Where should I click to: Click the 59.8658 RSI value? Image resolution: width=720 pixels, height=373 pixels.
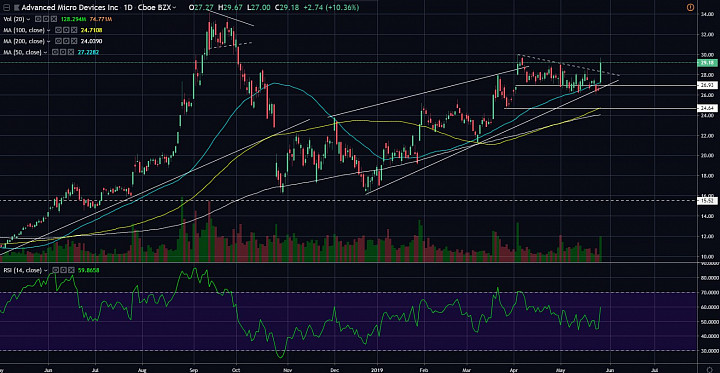tap(89, 270)
